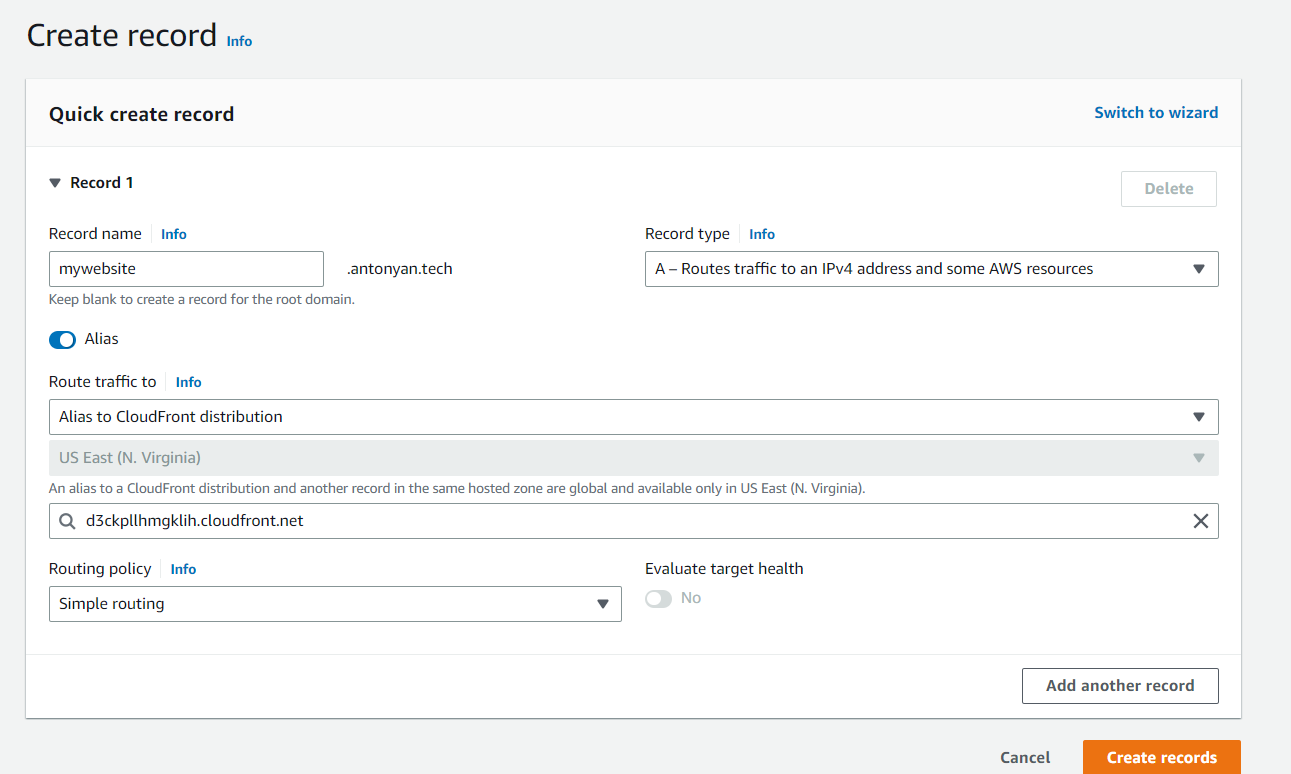
Task: Open the Route traffic to Info help
Action: click(x=188, y=381)
